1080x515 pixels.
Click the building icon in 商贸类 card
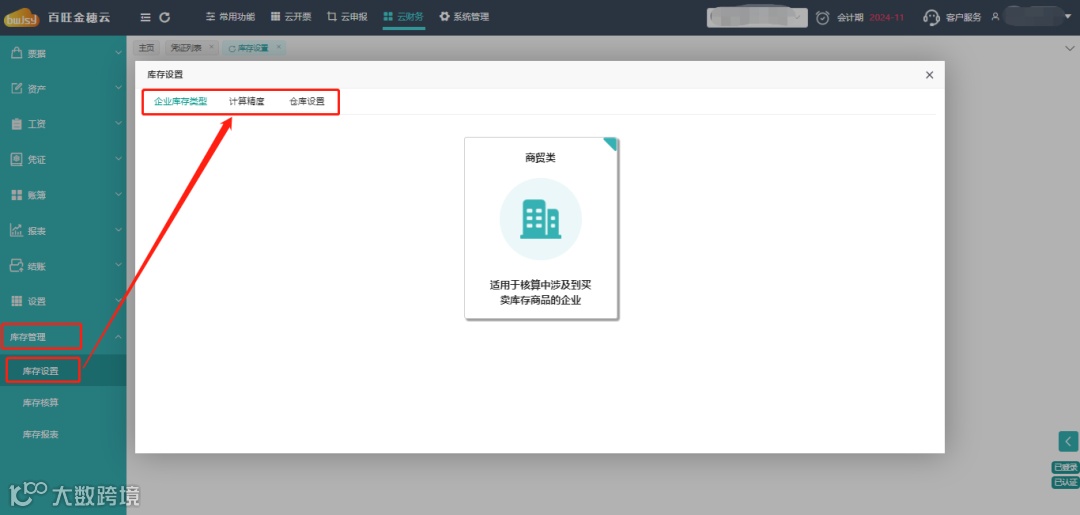coord(541,220)
